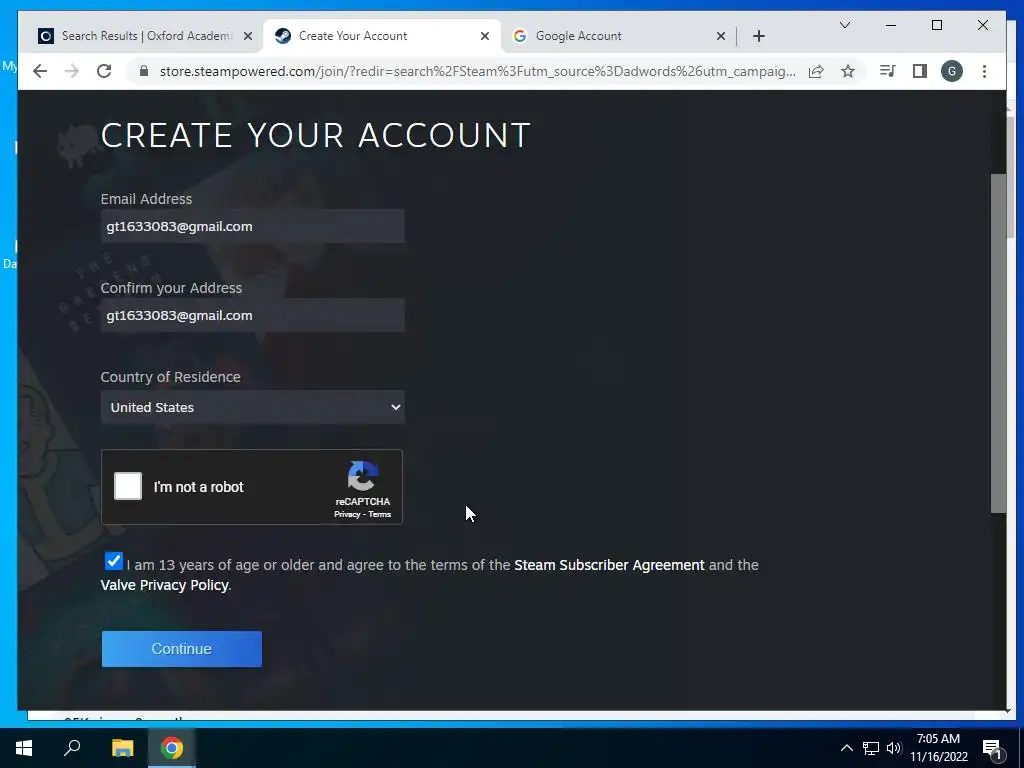Reload the Steam page

point(104,71)
